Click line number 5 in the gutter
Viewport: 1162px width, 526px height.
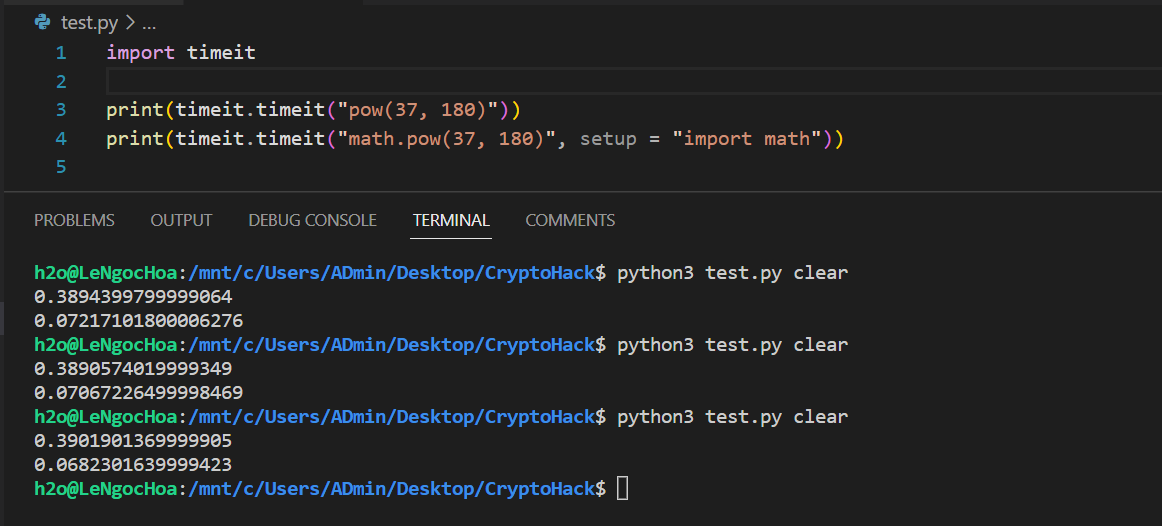pyautogui.click(x=61, y=167)
